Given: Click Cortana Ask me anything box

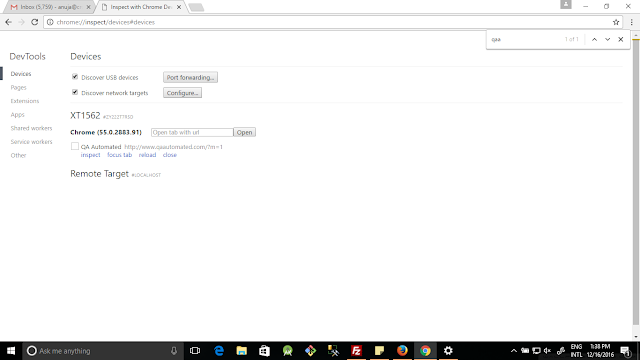Looking at the screenshot, I should click(102, 351).
